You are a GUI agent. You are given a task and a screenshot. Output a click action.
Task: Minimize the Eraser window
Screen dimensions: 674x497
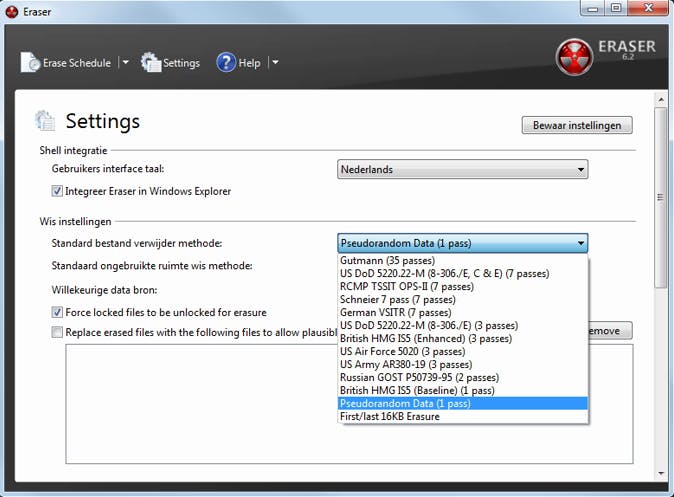coord(592,8)
